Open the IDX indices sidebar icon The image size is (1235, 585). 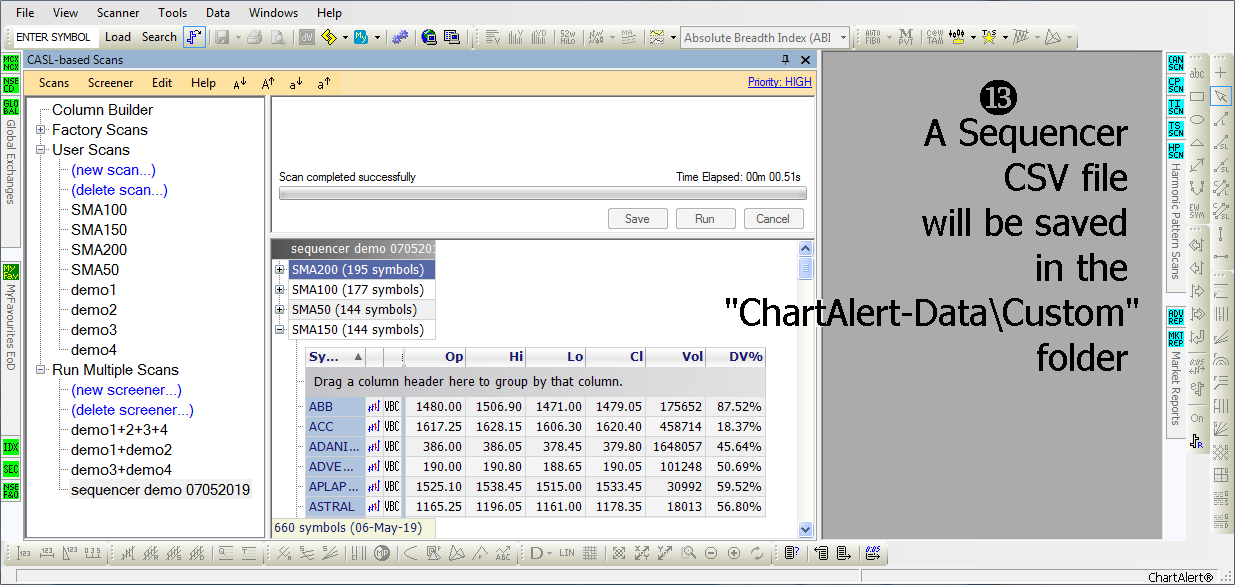(11, 447)
